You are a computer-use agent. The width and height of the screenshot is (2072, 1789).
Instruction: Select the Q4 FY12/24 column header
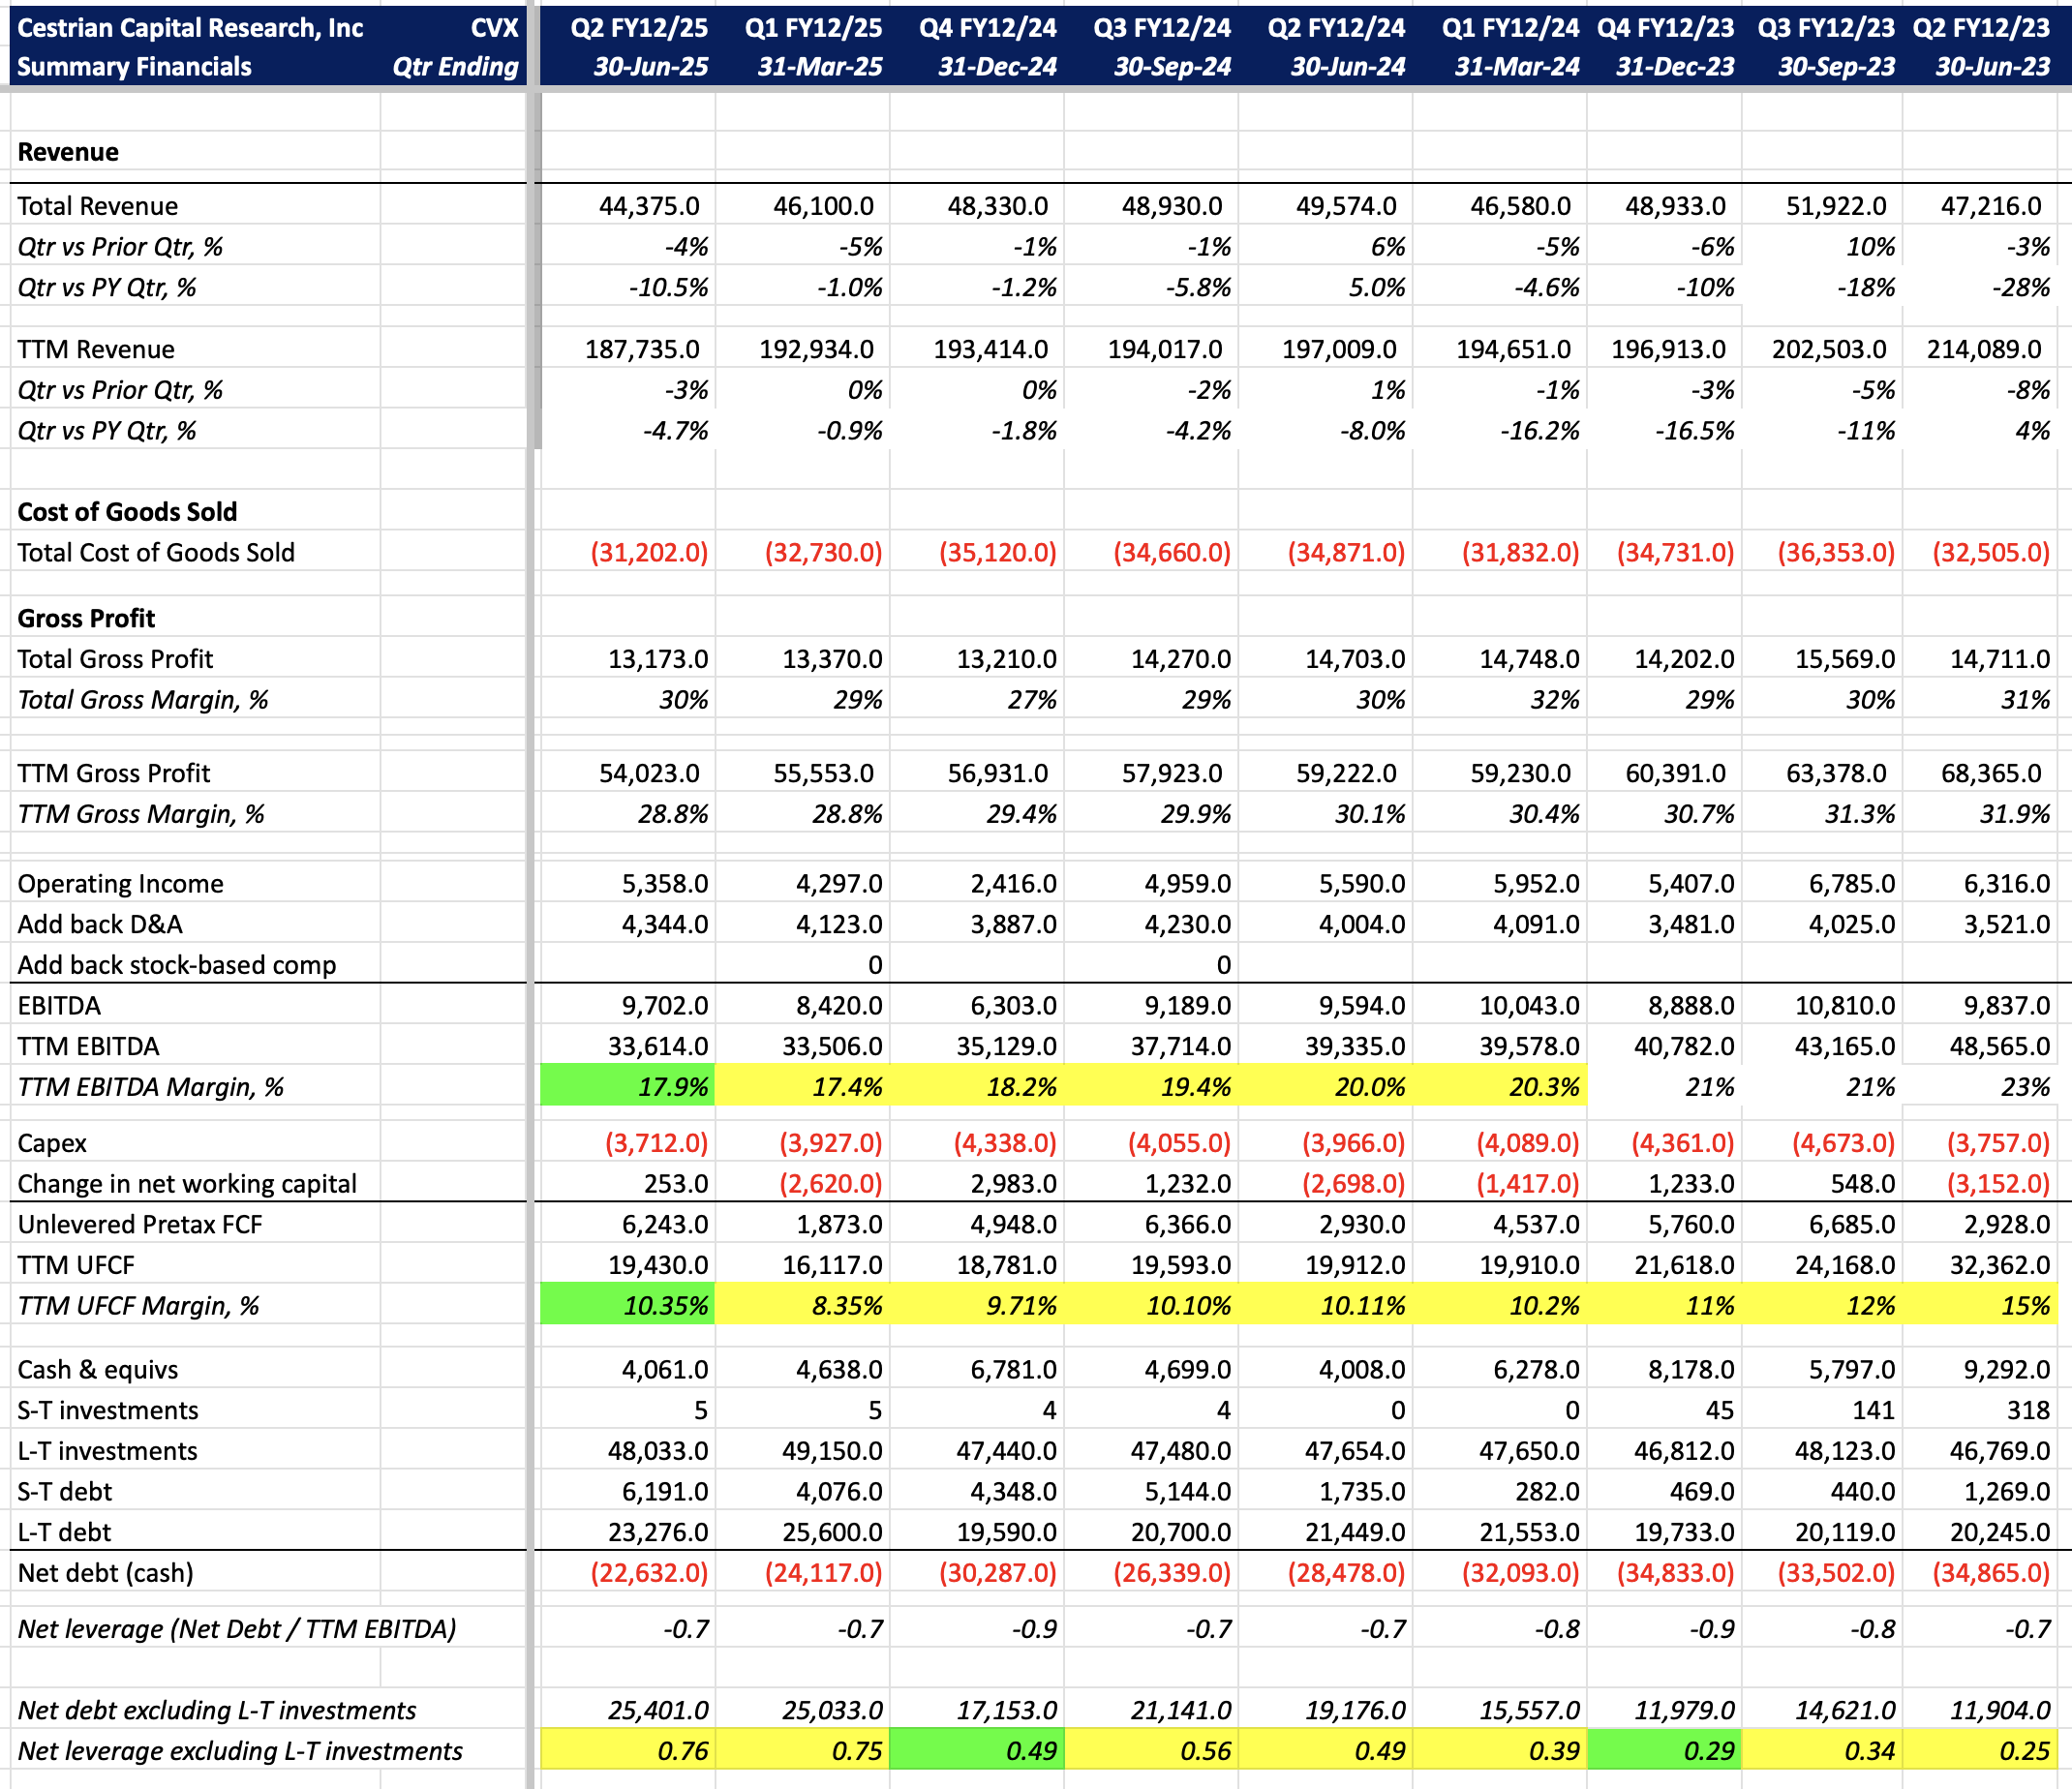coord(987,28)
